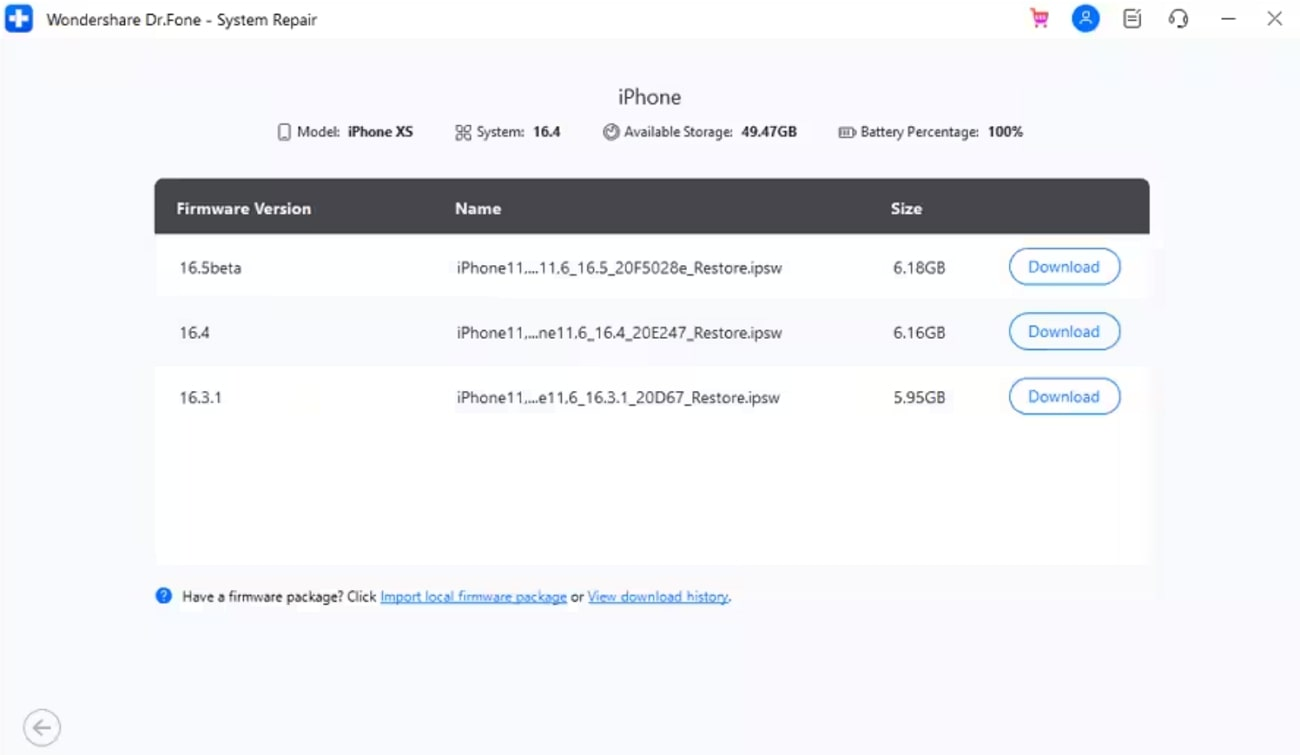Viewport: 1300px width, 755px height.
Task: Click the blue user account icon
Action: click(x=1085, y=19)
